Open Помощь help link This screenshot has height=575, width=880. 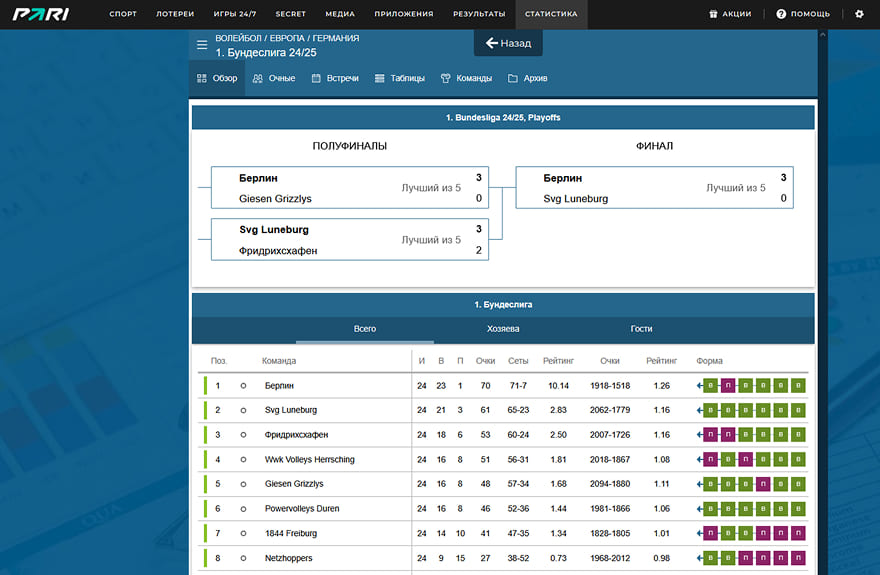[x=803, y=14]
